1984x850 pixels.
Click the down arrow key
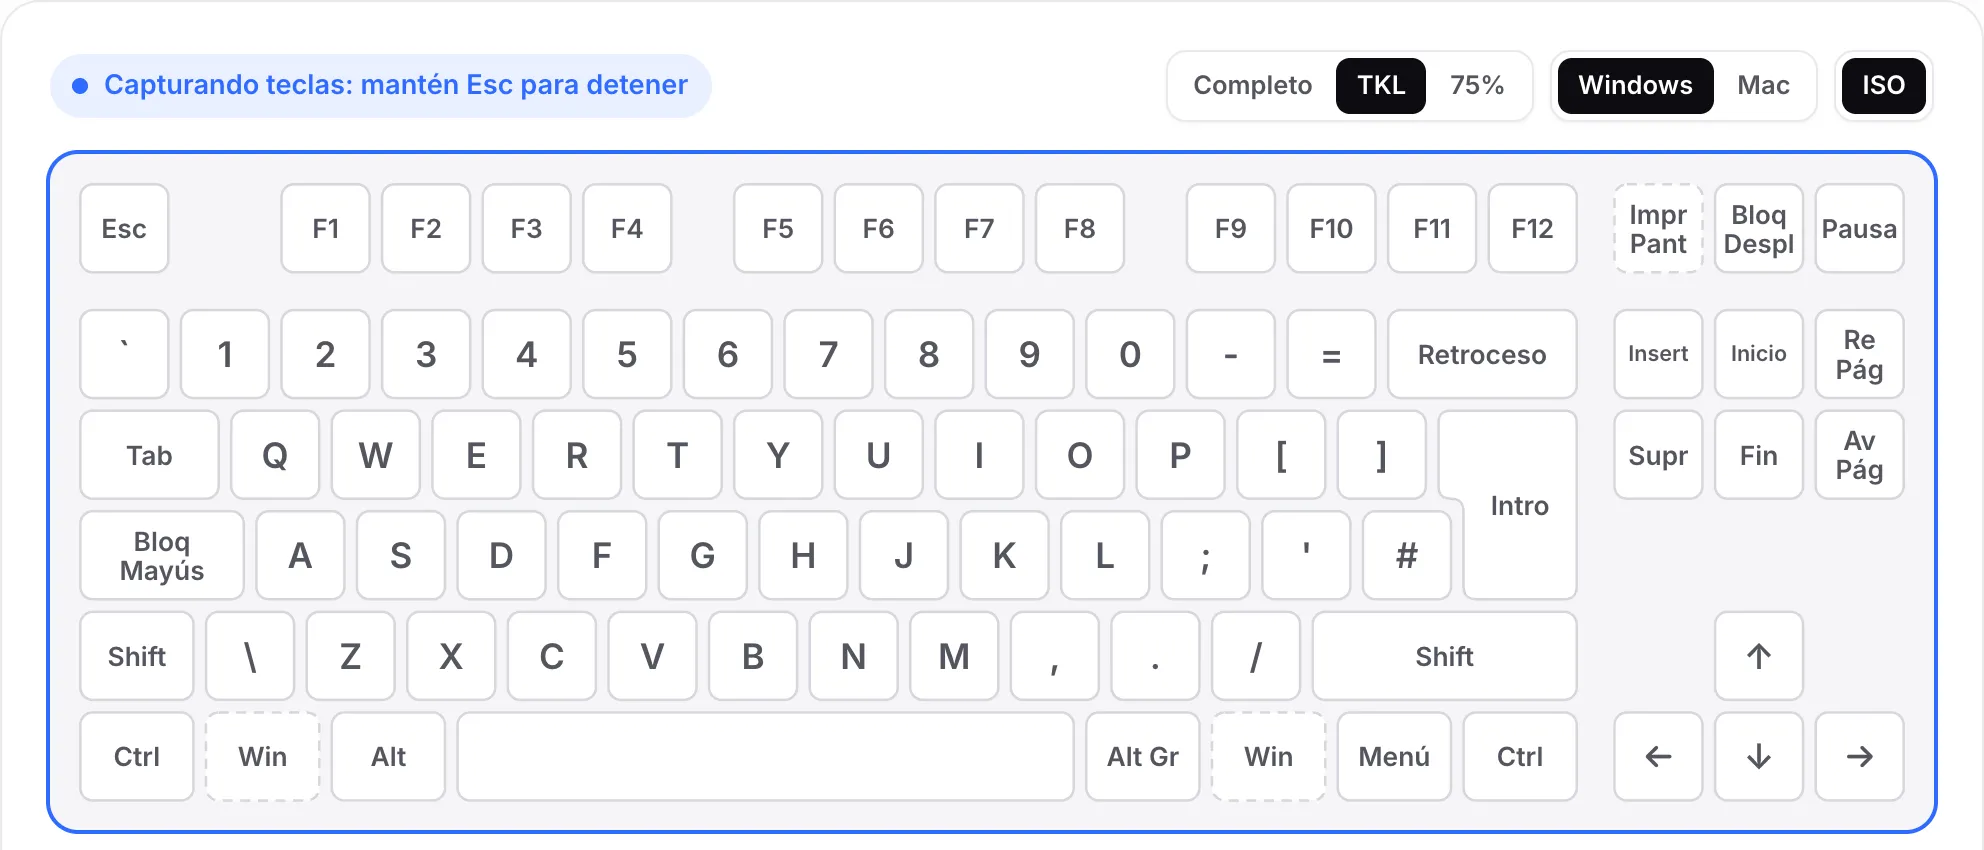(x=1758, y=756)
